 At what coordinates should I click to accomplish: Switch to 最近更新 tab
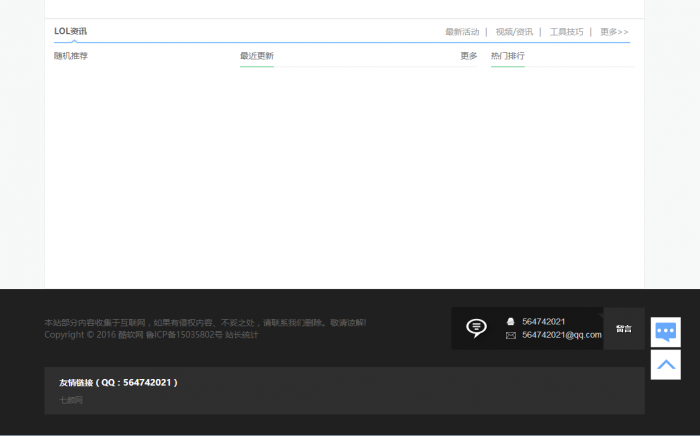click(x=257, y=56)
